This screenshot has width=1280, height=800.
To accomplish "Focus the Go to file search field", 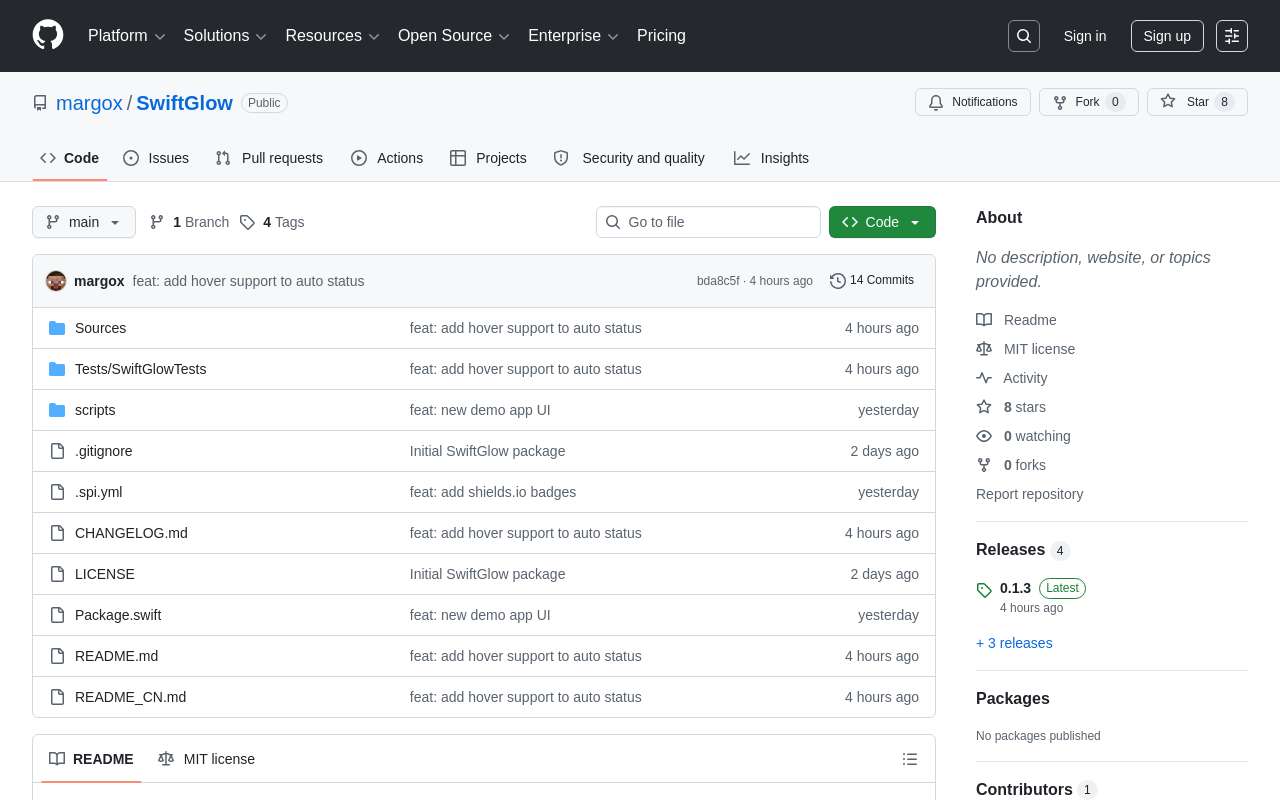I will [x=708, y=222].
